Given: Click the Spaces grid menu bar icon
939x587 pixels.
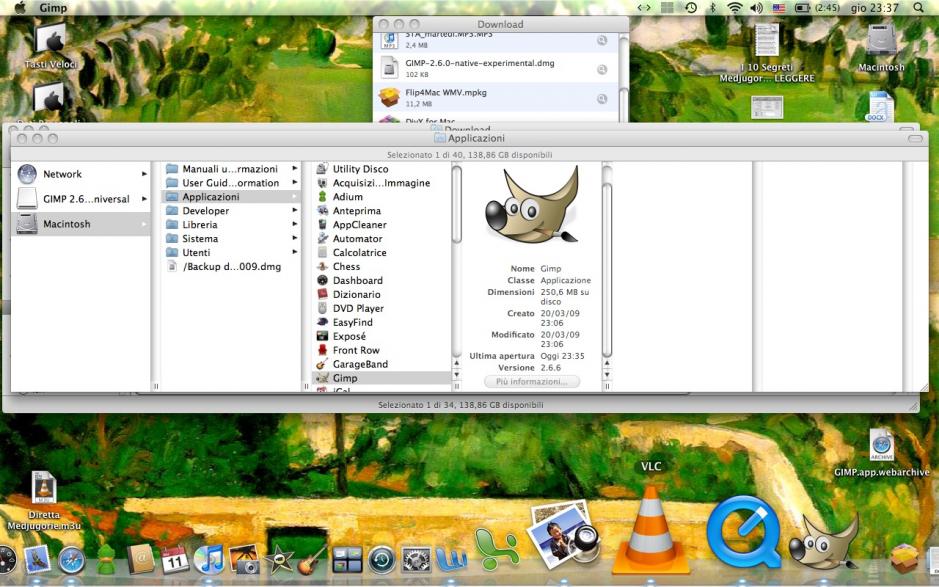Looking at the screenshot, I should click(668, 8).
